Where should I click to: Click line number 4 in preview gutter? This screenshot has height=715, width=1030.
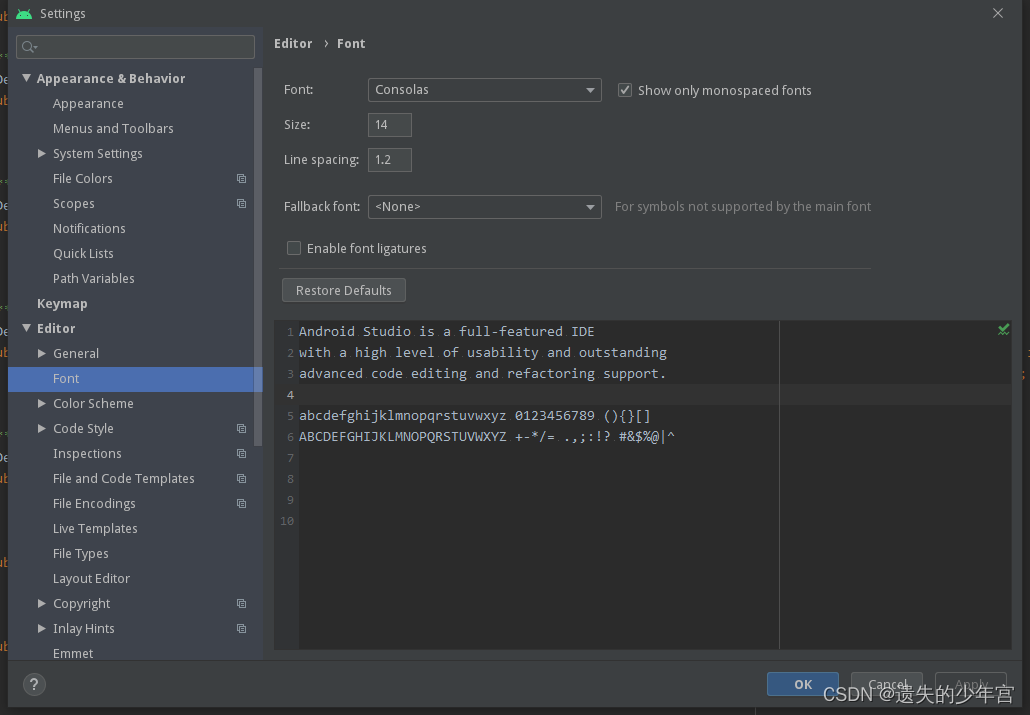click(290, 394)
